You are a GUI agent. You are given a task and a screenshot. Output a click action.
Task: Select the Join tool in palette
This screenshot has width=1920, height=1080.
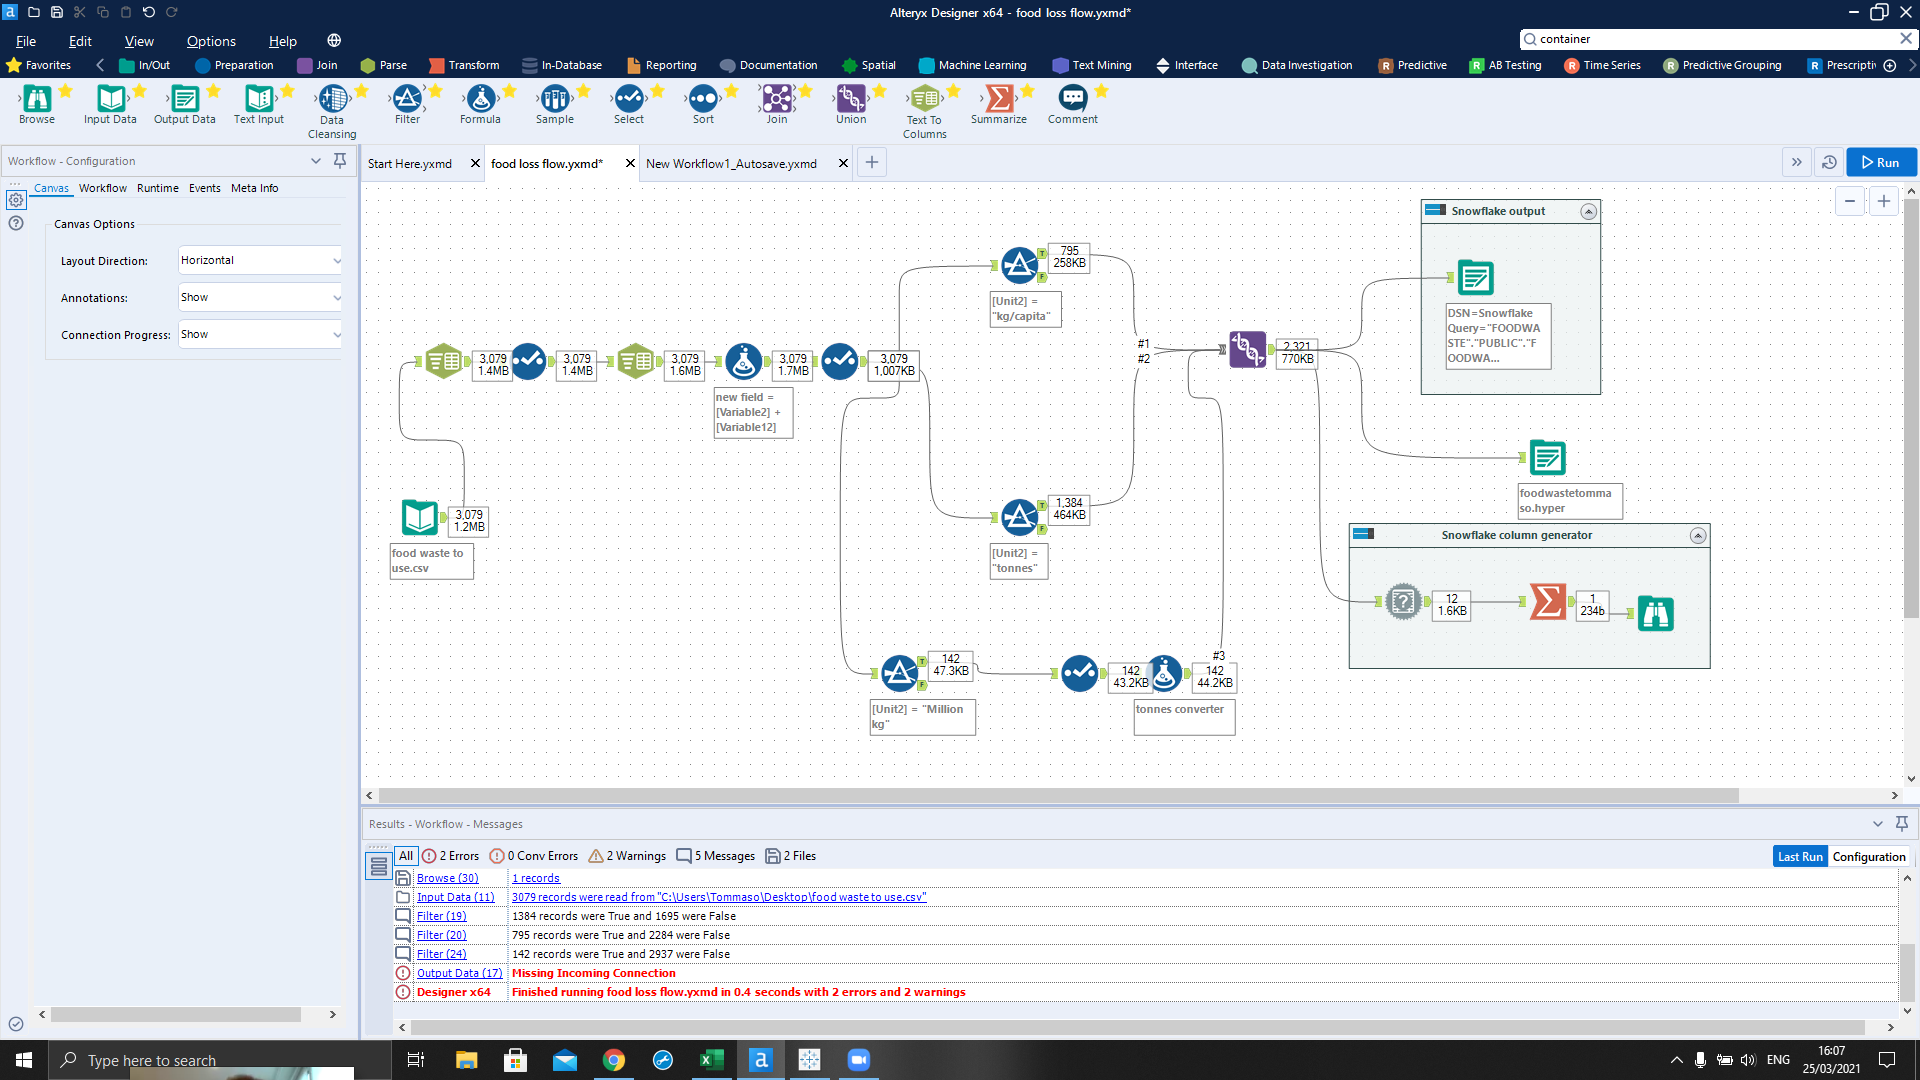777,104
